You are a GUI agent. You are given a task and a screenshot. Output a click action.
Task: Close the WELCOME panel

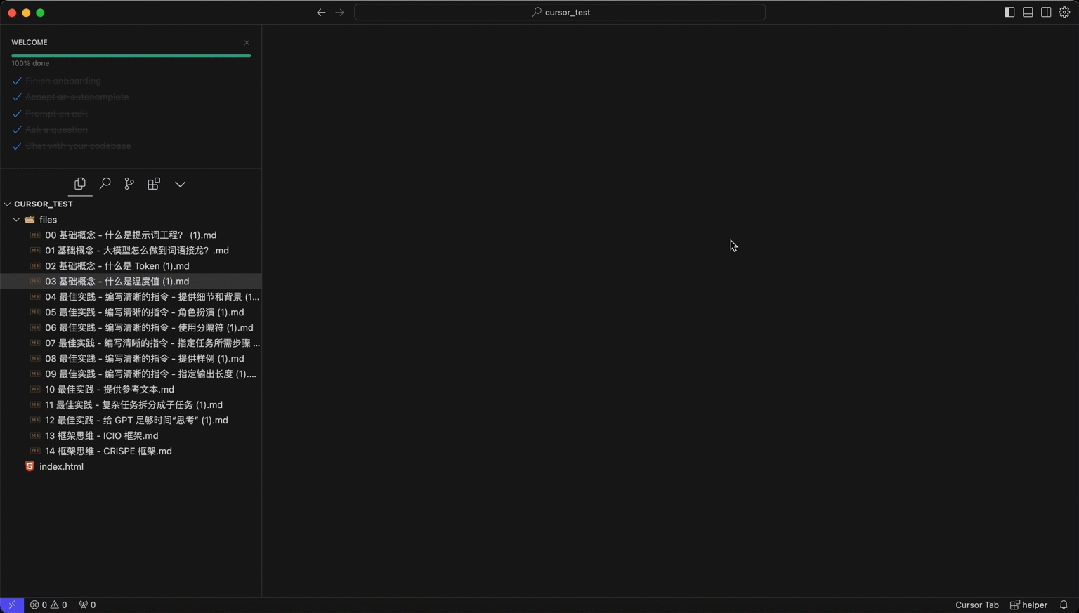(x=248, y=42)
